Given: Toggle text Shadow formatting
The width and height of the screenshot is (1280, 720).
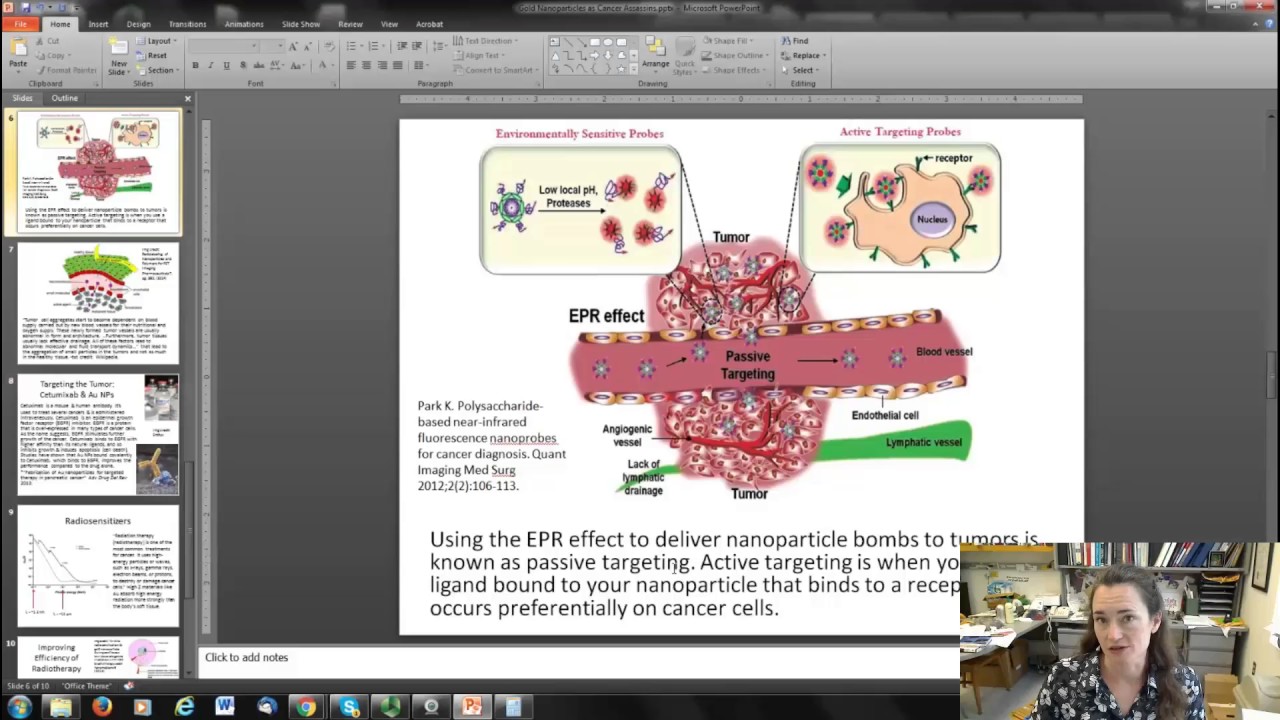Looking at the screenshot, I should click(242, 65).
